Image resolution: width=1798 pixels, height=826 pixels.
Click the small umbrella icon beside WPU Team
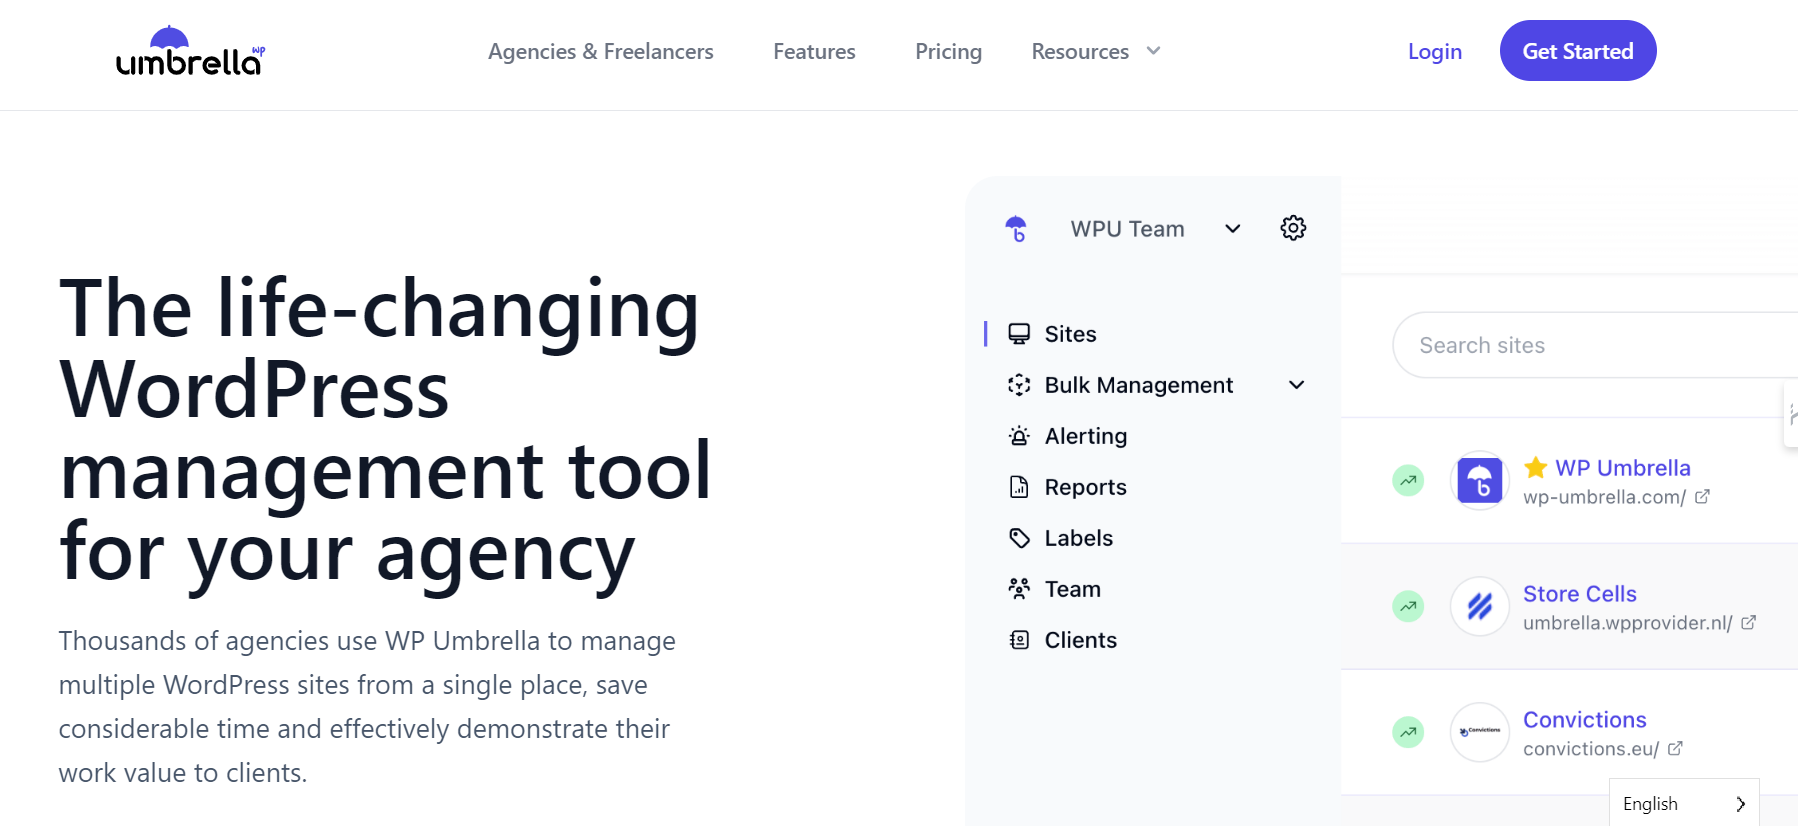[x=1016, y=229]
